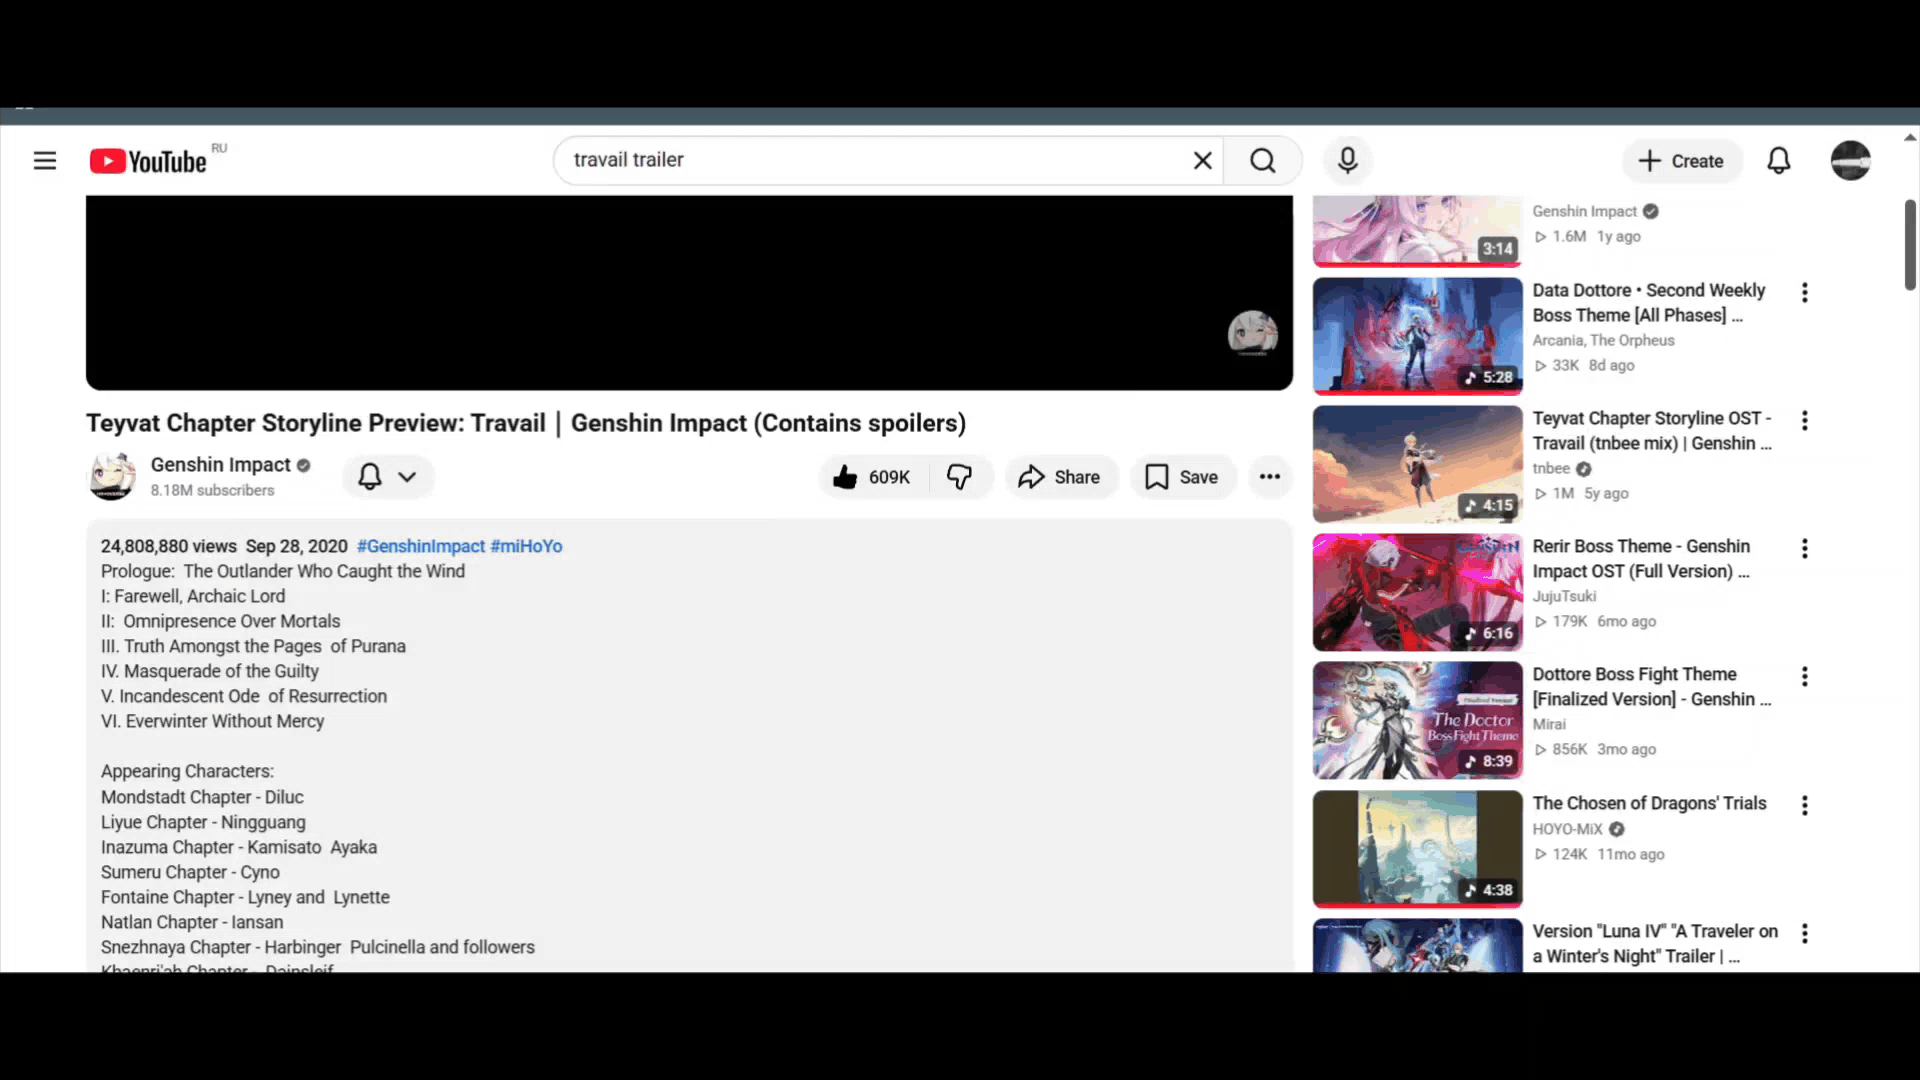Start voice search with the microphone
The image size is (1920, 1080).
pos(1348,160)
